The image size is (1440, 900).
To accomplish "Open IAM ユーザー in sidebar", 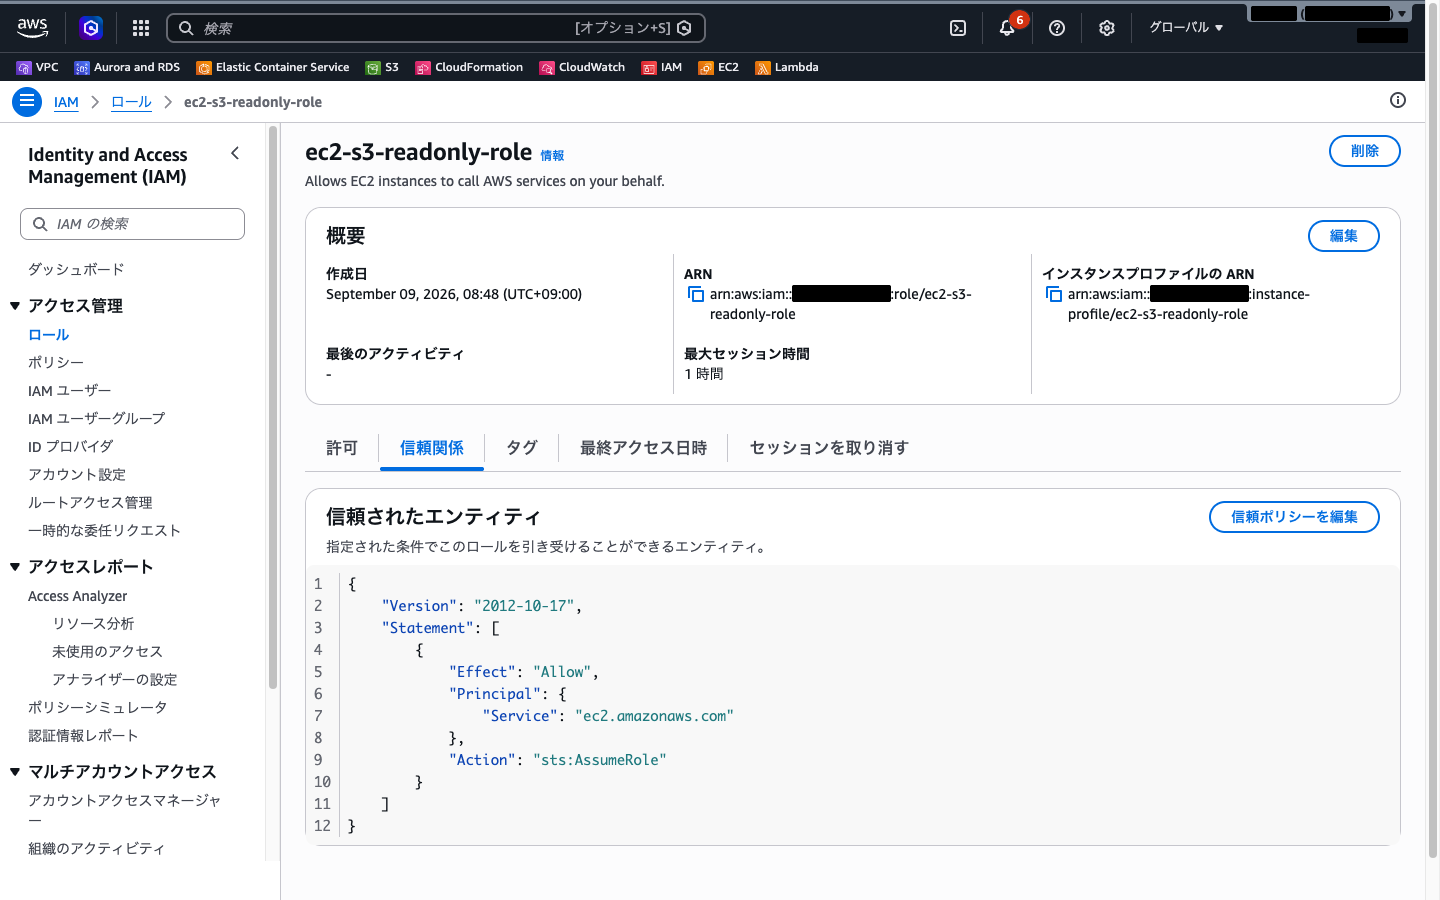I will 69,391.
